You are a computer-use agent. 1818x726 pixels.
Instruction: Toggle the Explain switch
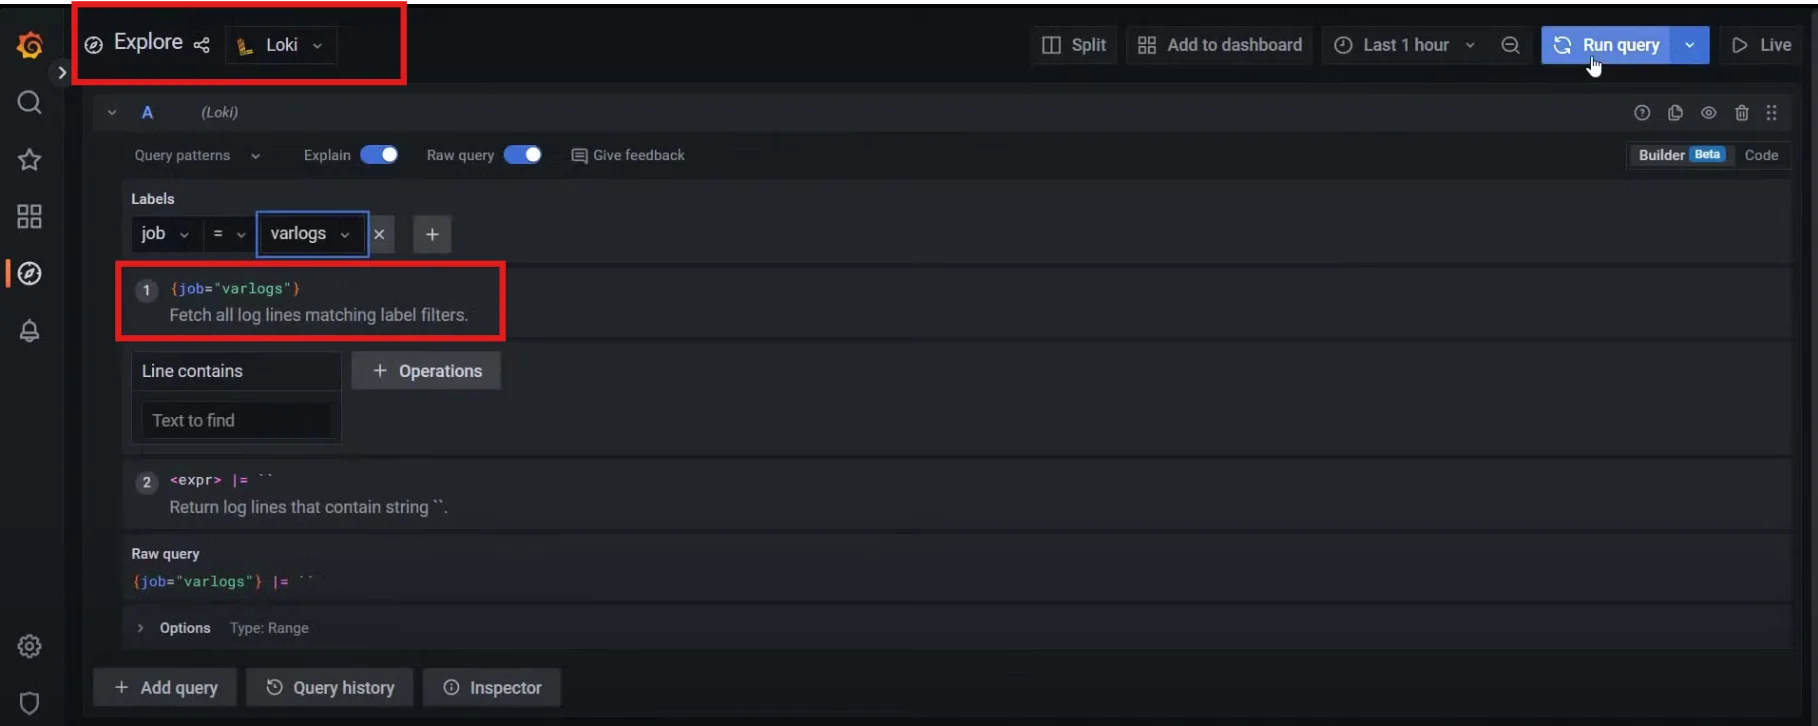pos(379,154)
